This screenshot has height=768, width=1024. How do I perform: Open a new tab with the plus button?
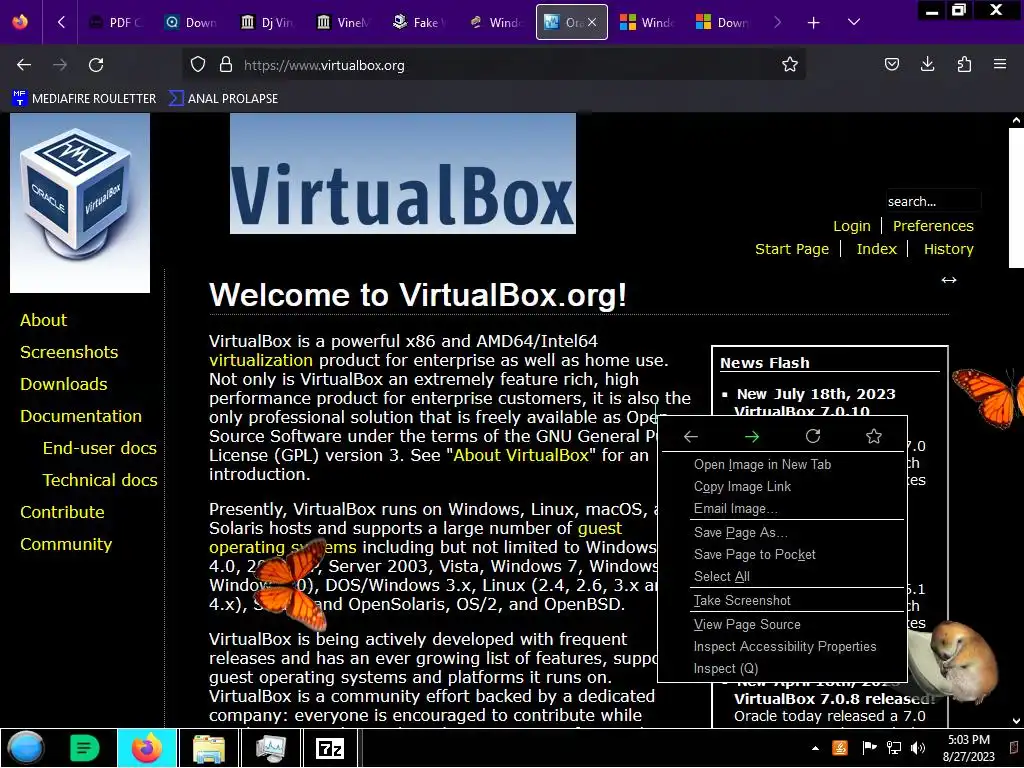pos(813,23)
